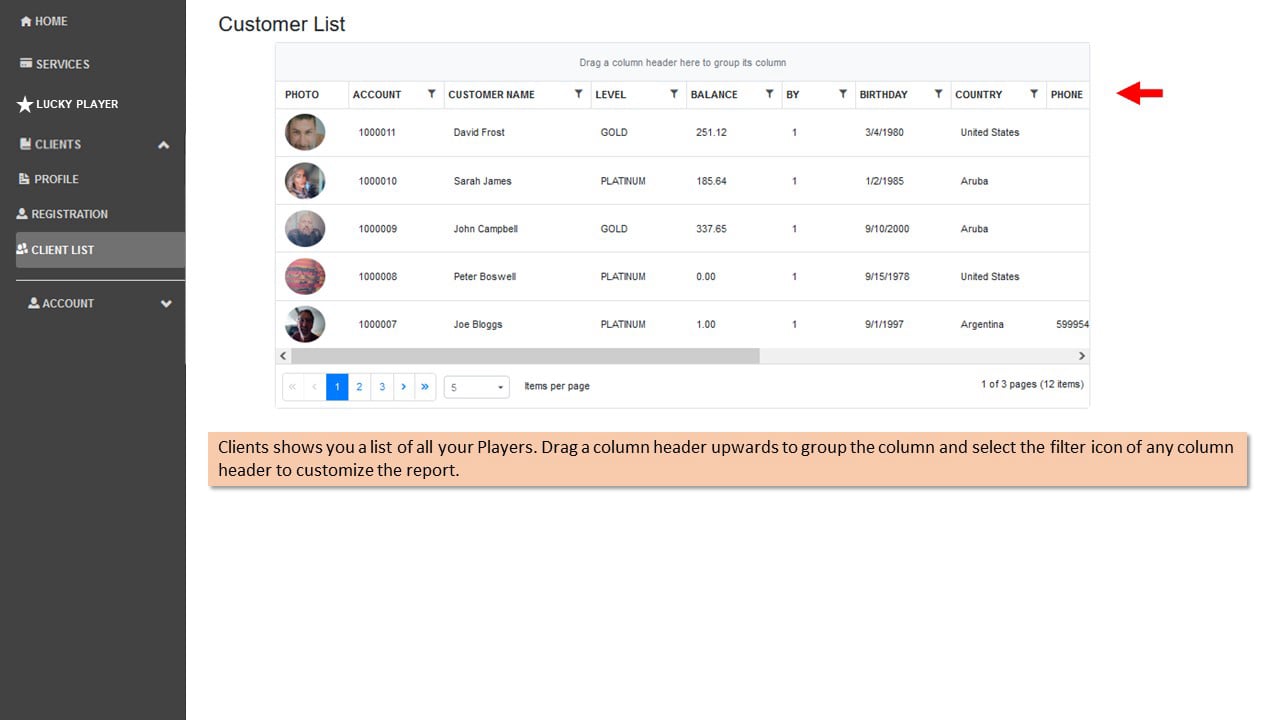Click the Account user icon in sidebar
Viewport: 1280px width, 720px height.
[34, 303]
